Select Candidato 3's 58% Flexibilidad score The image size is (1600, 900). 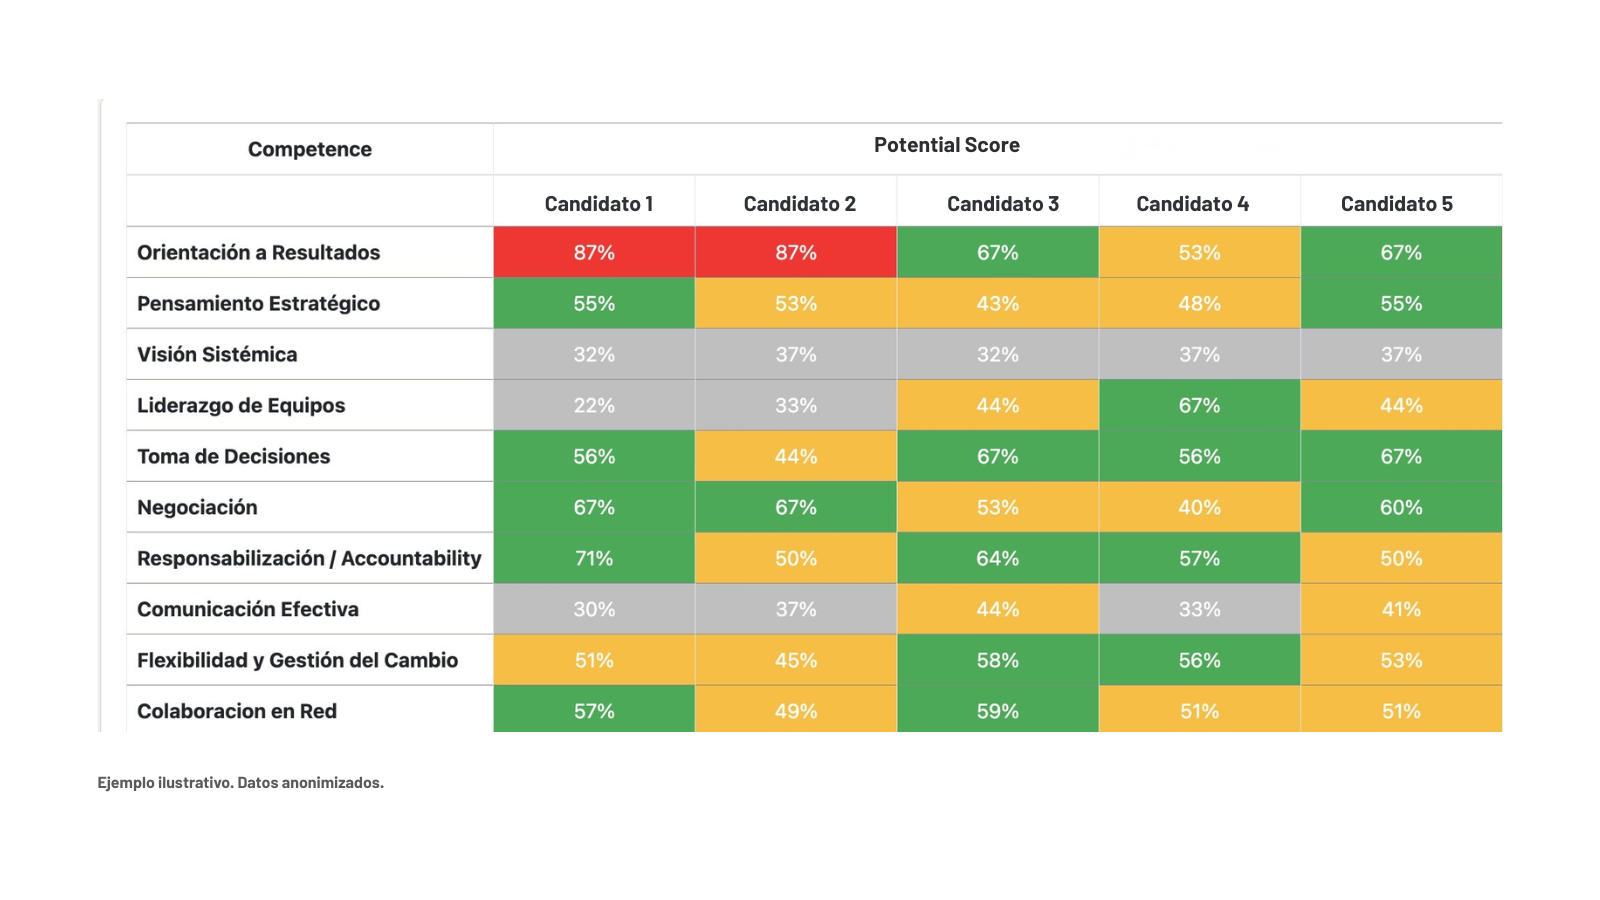997,661
